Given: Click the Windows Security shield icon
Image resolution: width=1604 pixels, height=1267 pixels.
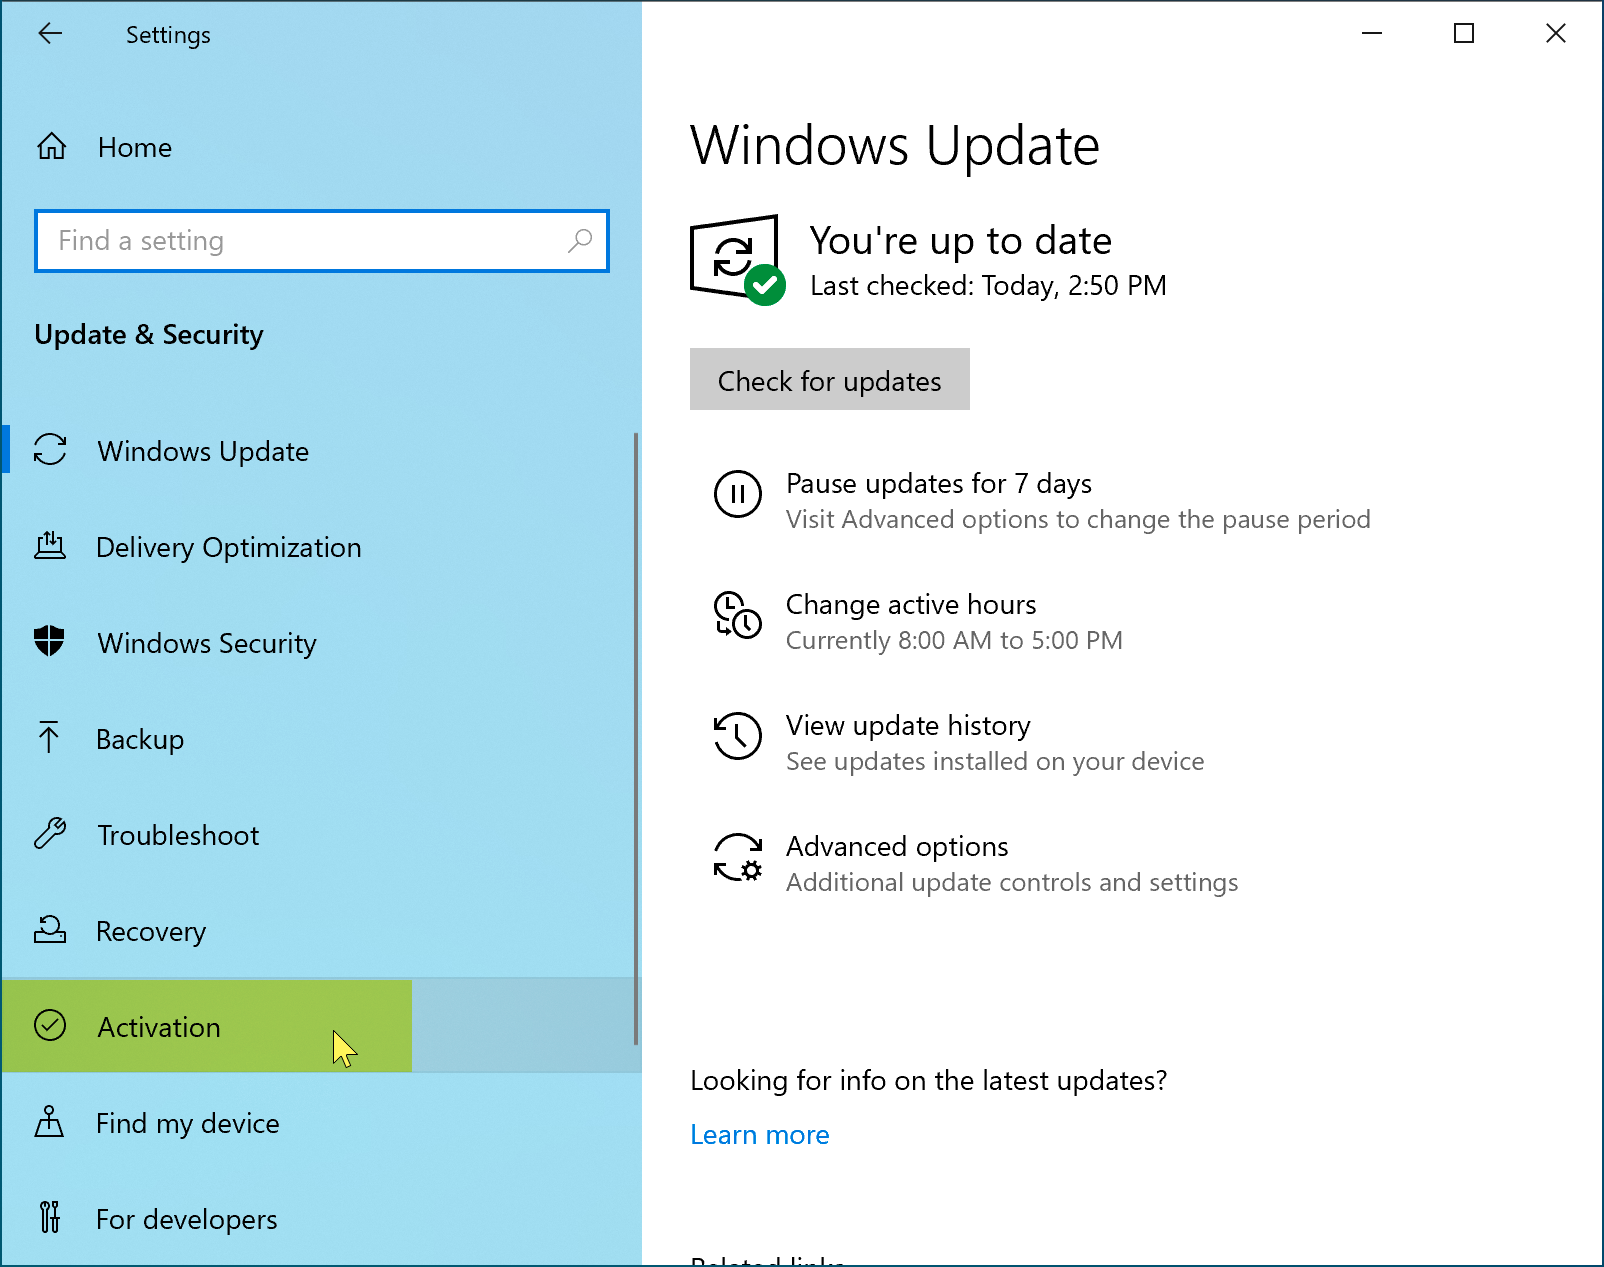Looking at the screenshot, I should (x=49, y=641).
